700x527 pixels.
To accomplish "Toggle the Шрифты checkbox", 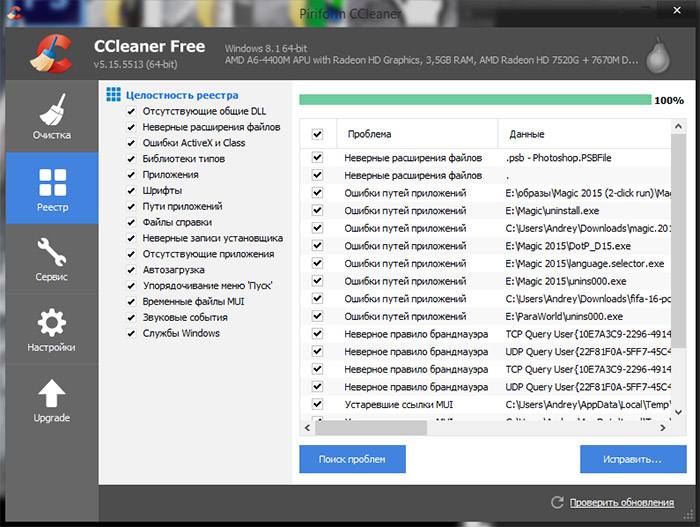I will pyautogui.click(x=131, y=190).
